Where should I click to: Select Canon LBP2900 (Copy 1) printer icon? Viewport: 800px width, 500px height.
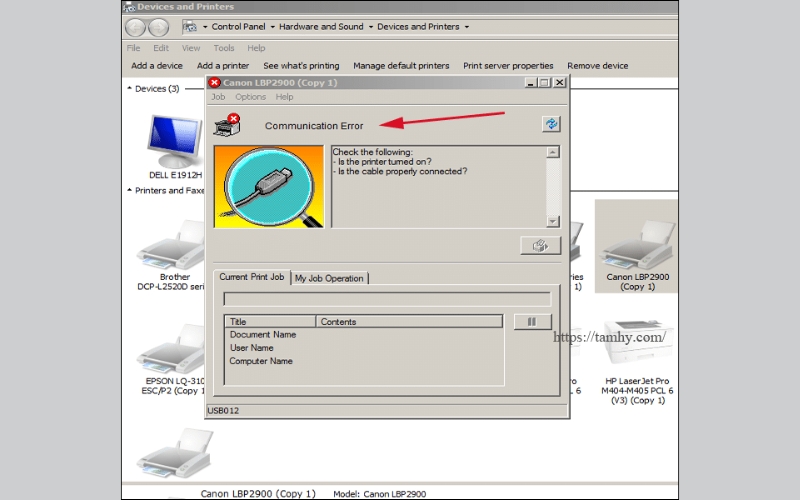(x=637, y=245)
